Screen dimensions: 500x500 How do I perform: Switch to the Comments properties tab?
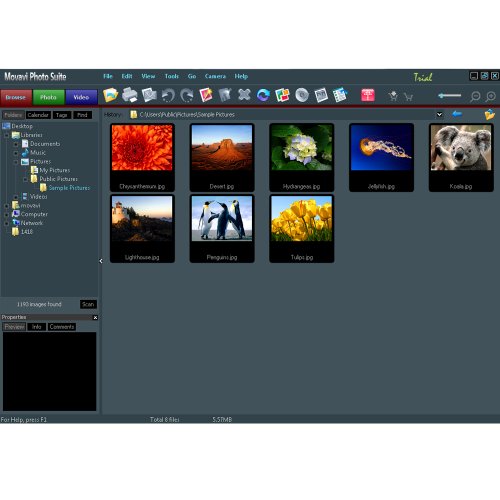(x=62, y=327)
